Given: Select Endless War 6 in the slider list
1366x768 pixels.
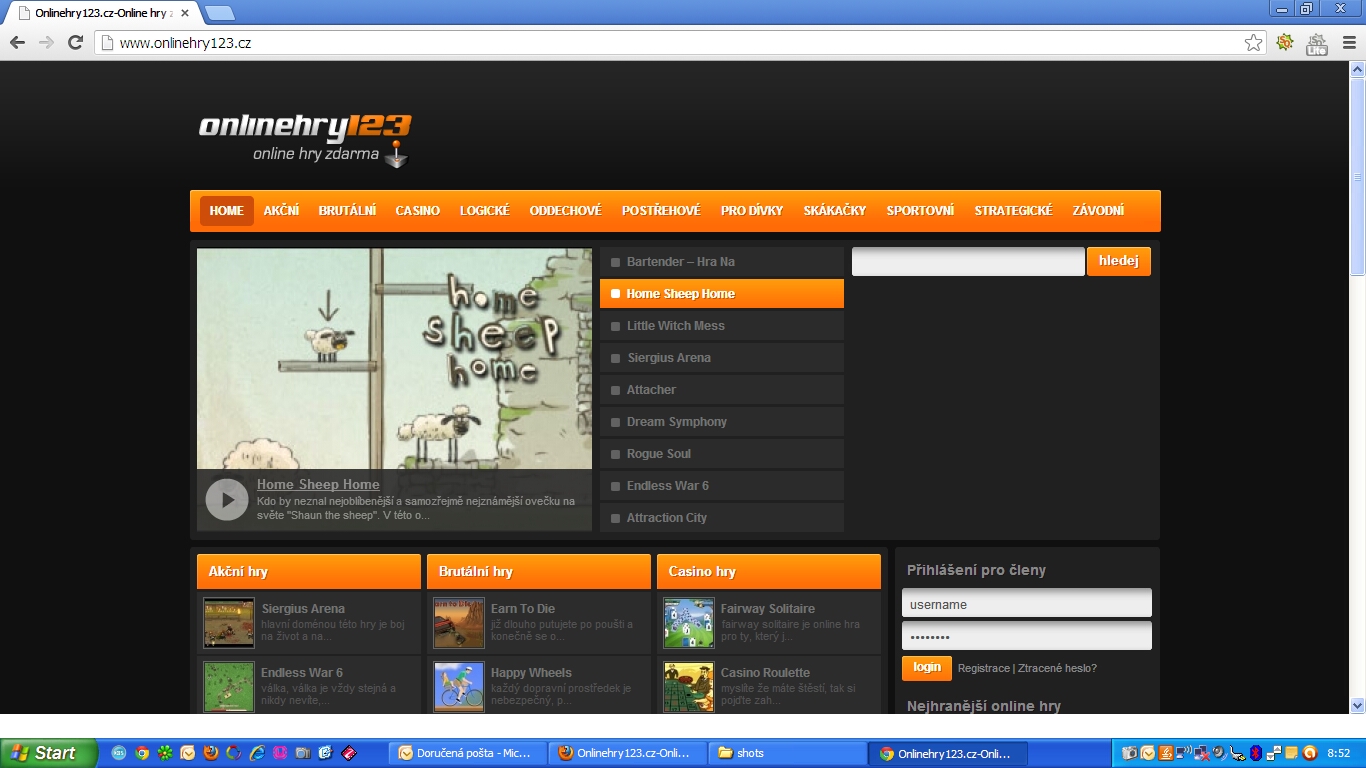Looking at the screenshot, I should point(722,486).
